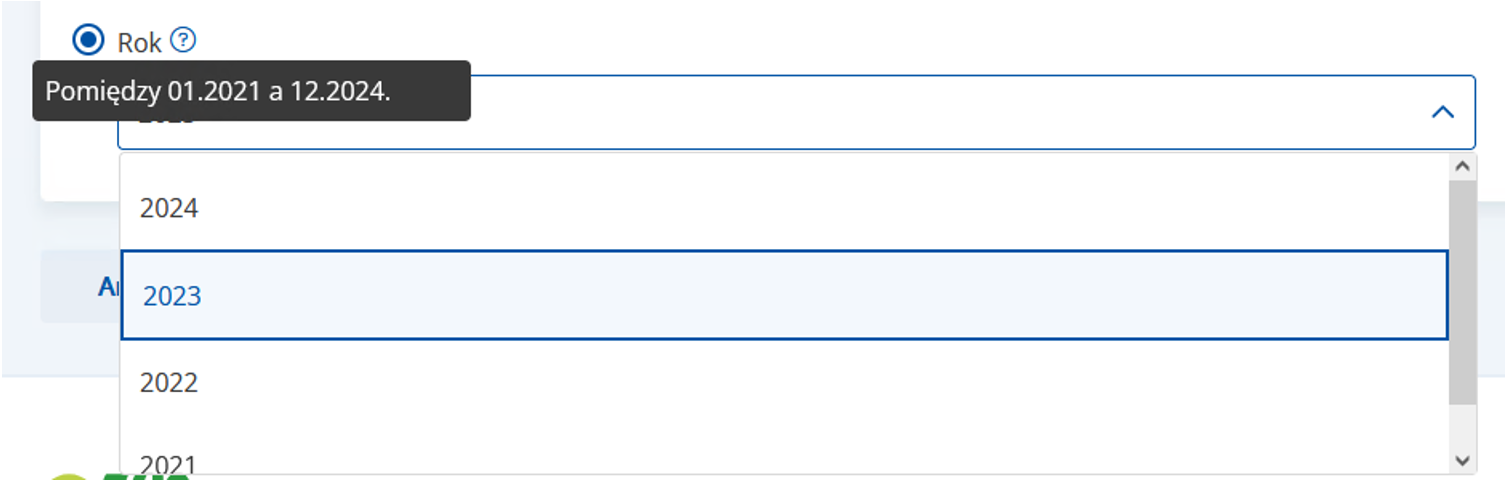1506x482 pixels.
Task: Click the help question mark beside Rok
Action: coord(183,41)
